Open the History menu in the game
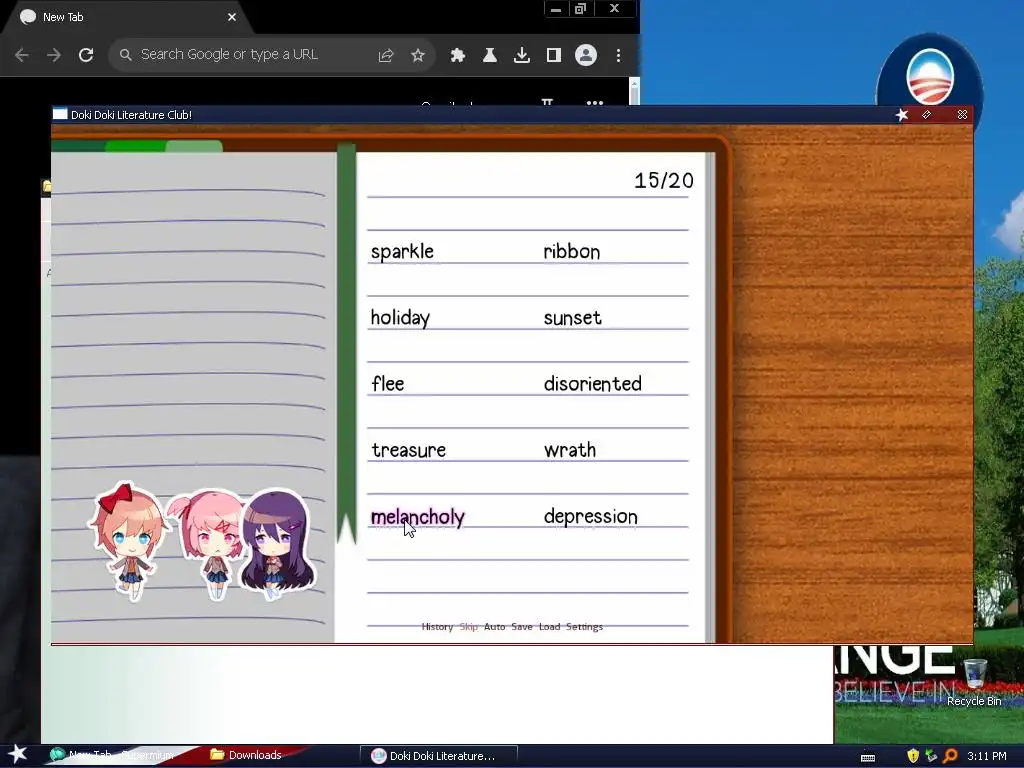 click(437, 627)
